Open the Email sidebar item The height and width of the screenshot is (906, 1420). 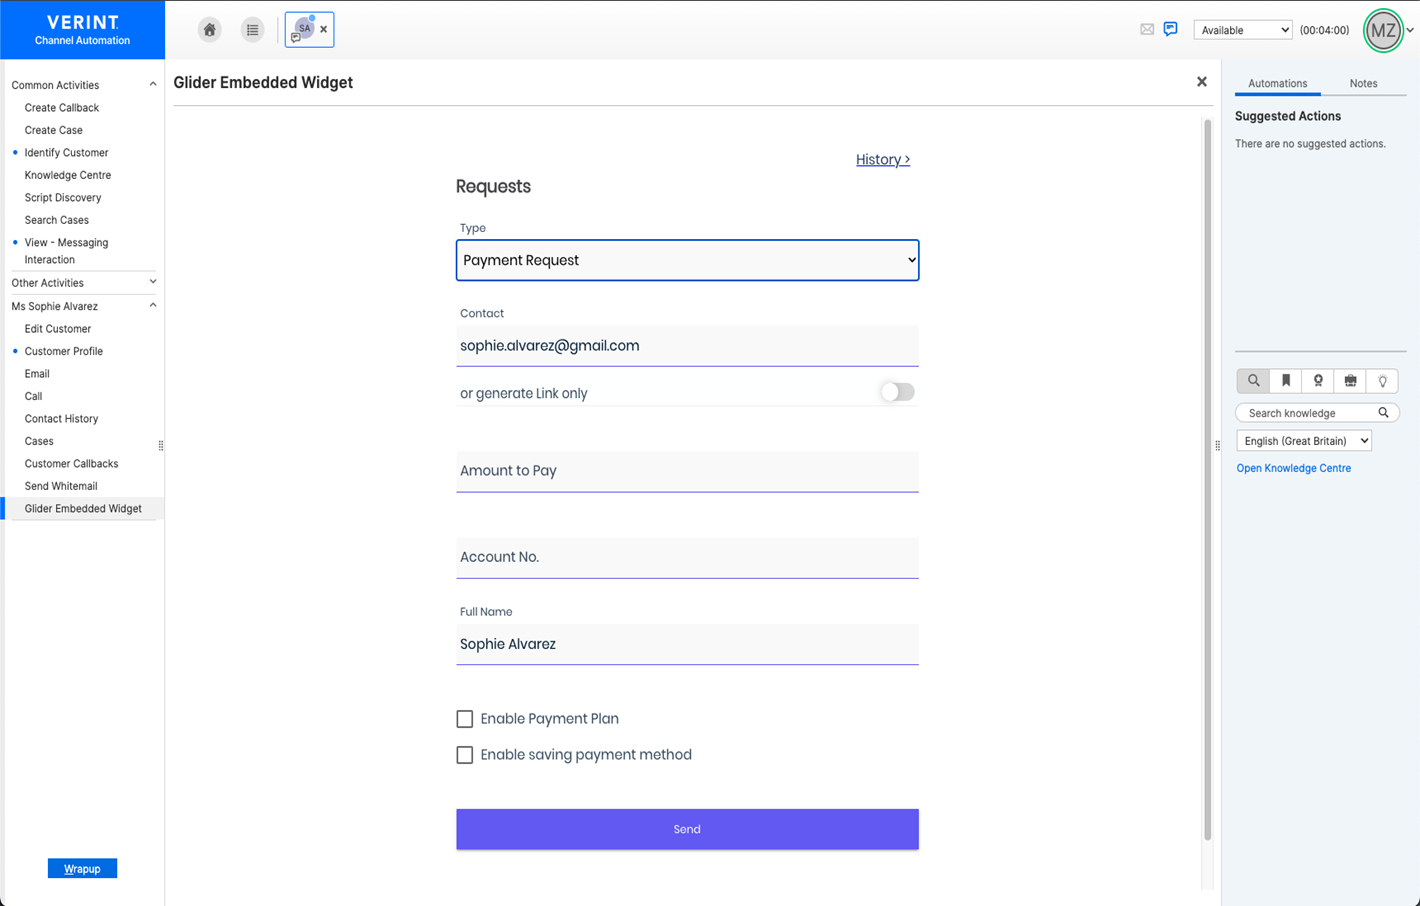[37, 374]
